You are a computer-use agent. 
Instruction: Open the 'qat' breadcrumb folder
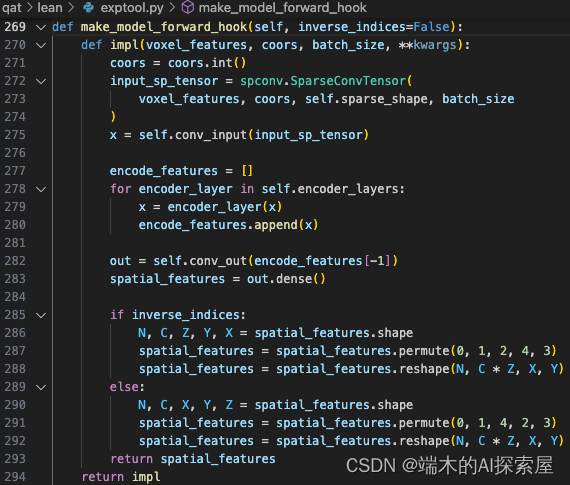12,8
